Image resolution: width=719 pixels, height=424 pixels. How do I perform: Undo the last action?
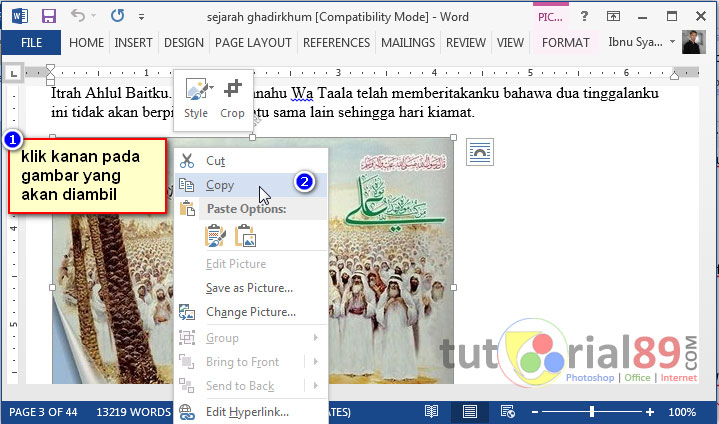(78, 16)
